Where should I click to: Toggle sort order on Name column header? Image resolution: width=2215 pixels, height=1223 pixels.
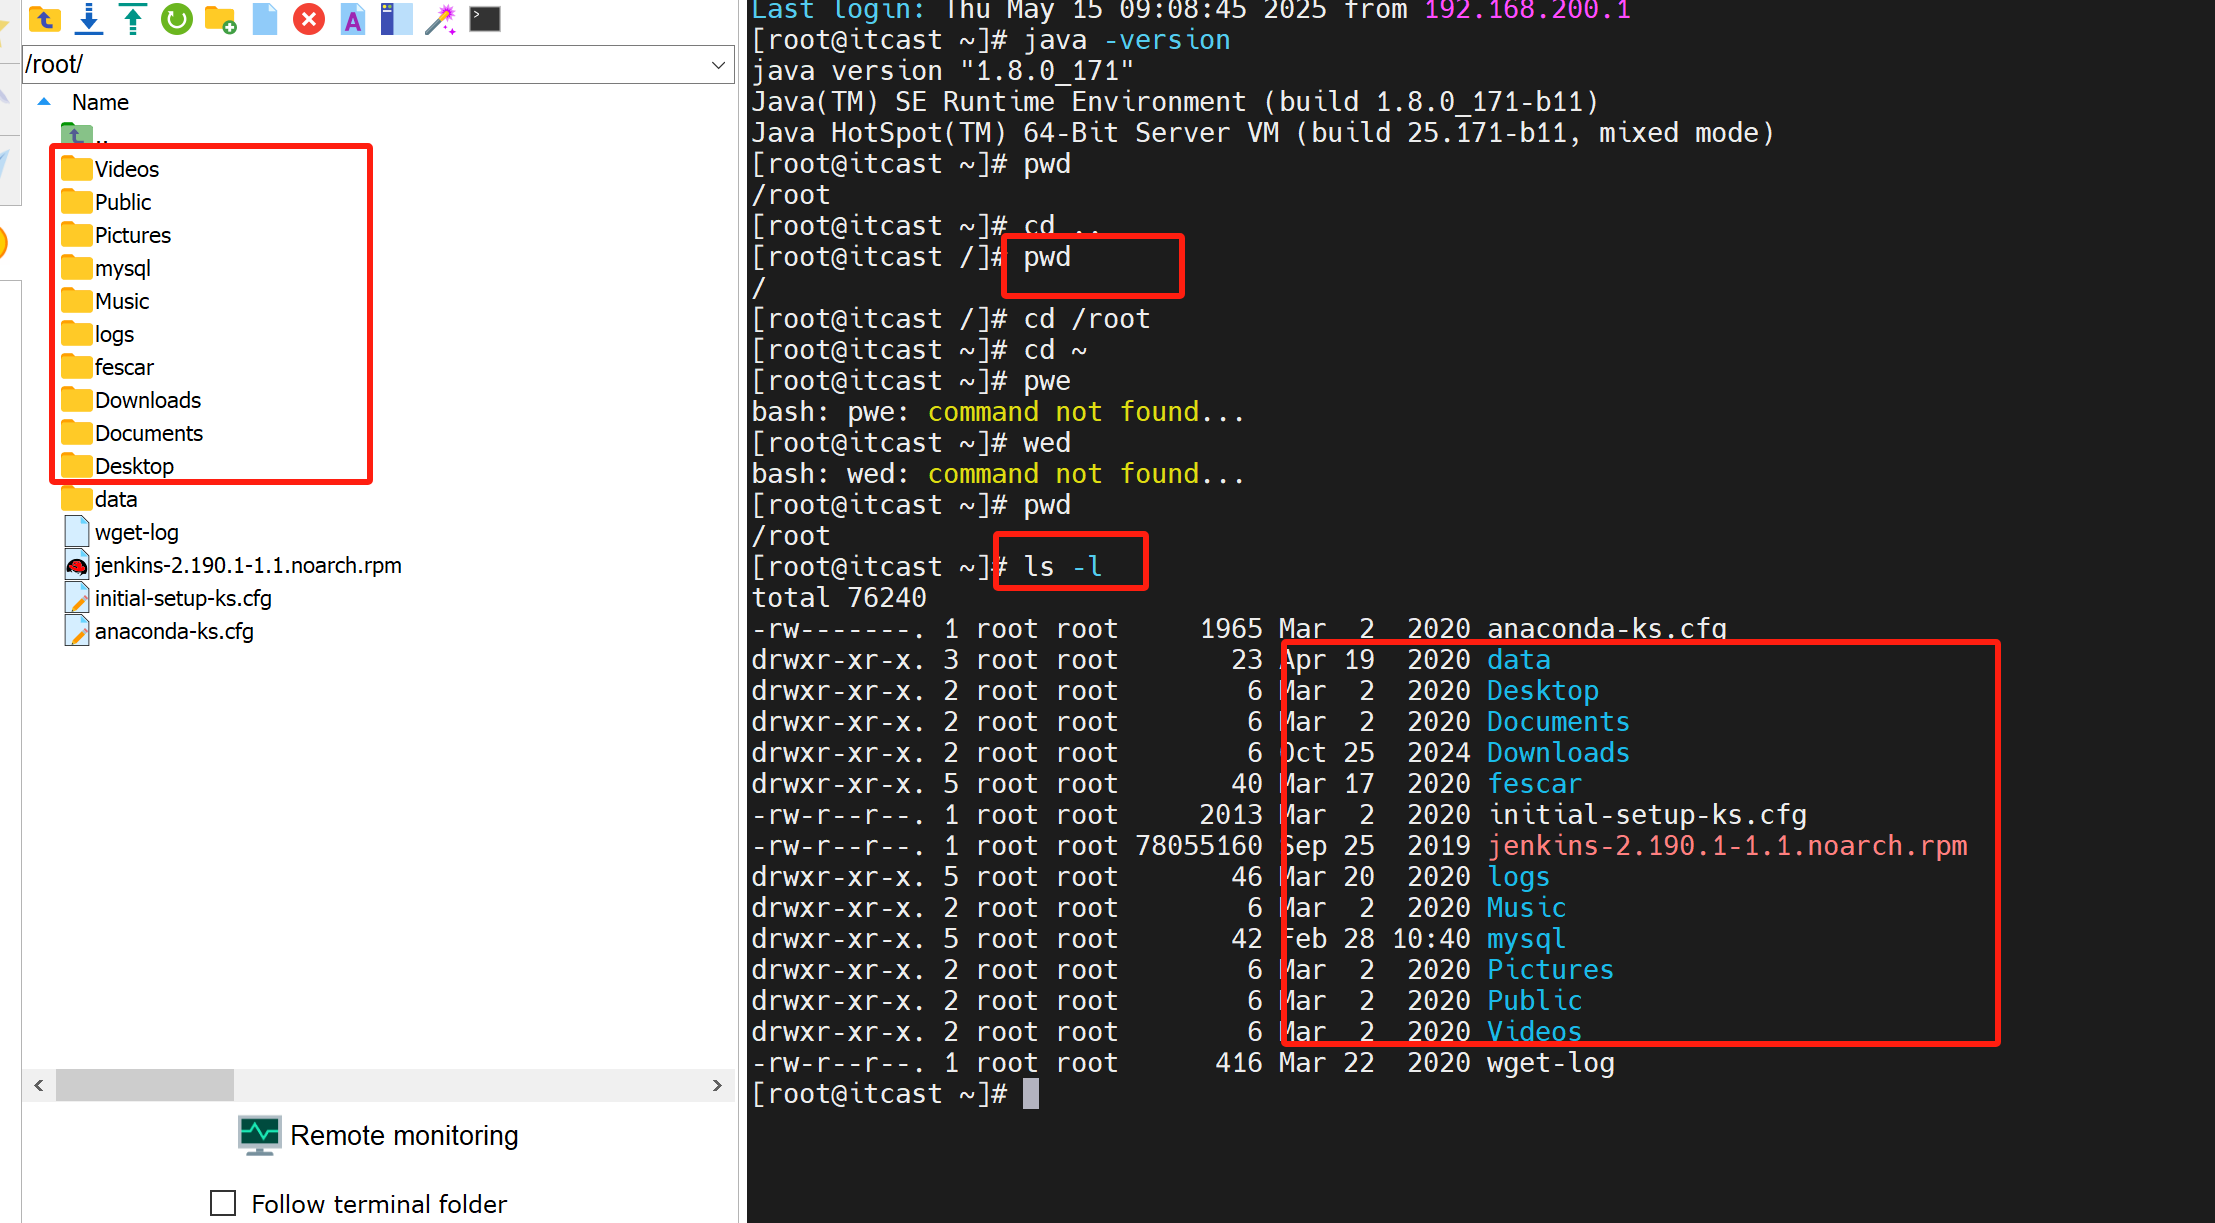coord(100,102)
